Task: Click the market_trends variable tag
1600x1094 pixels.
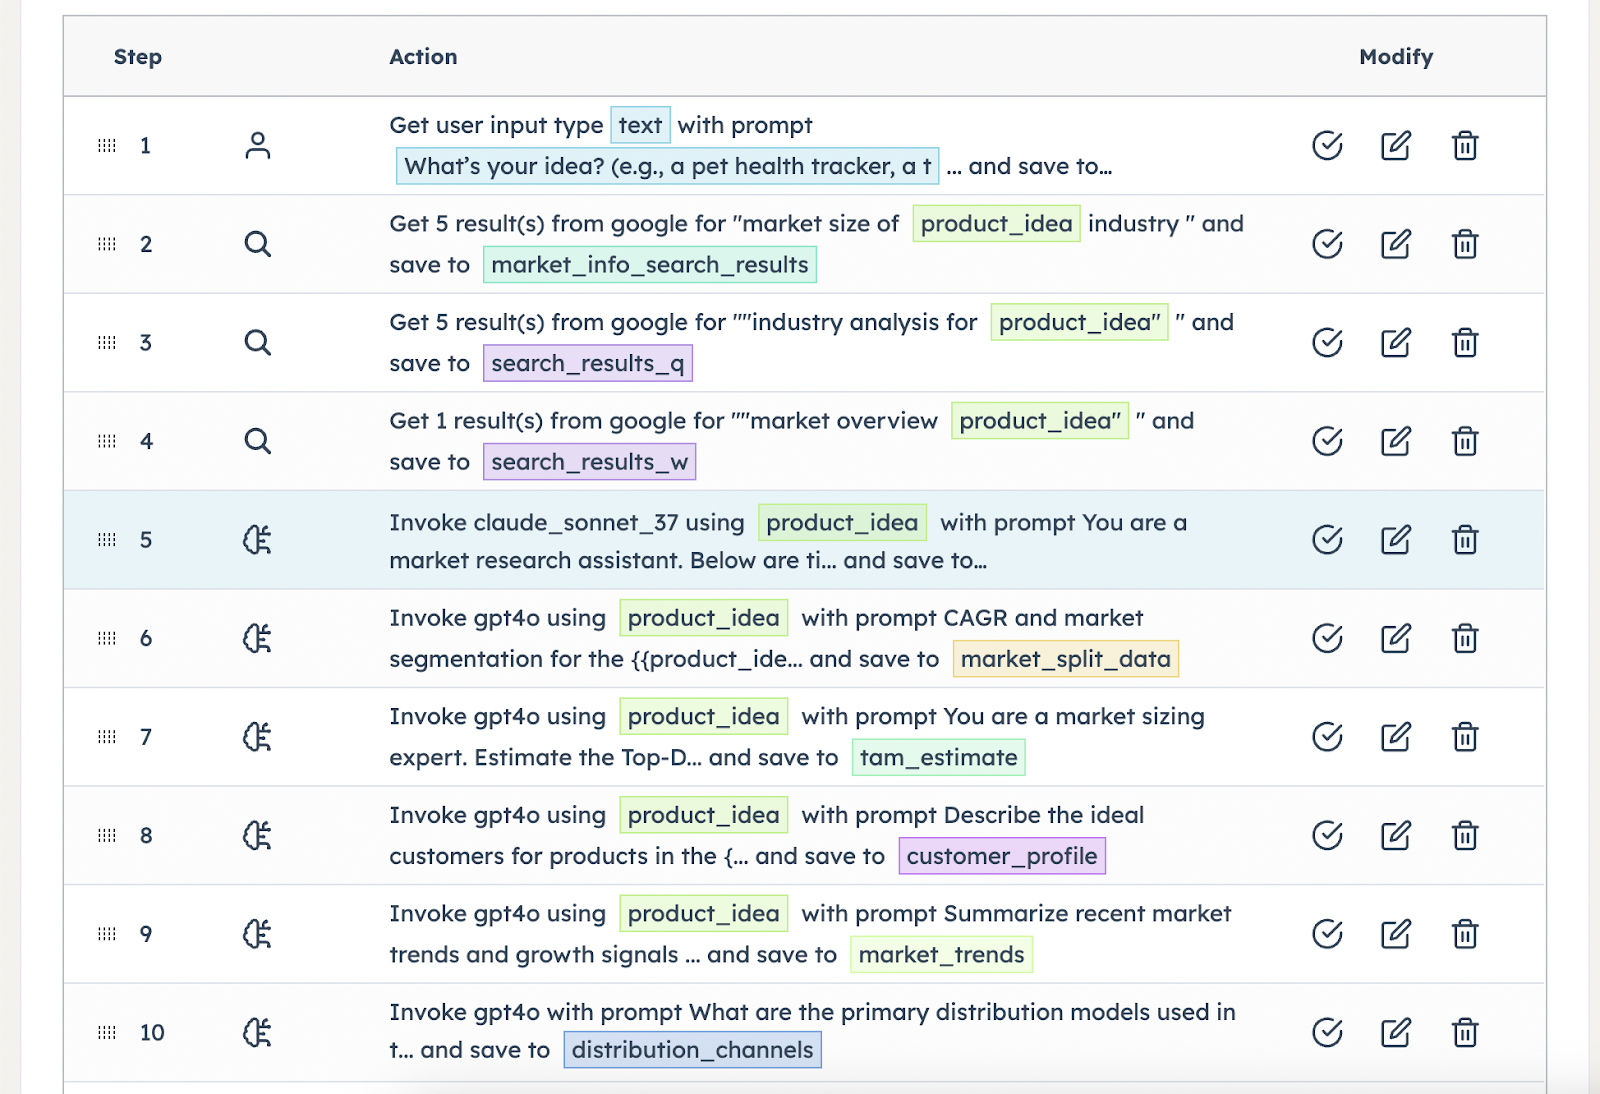Action: point(941,955)
